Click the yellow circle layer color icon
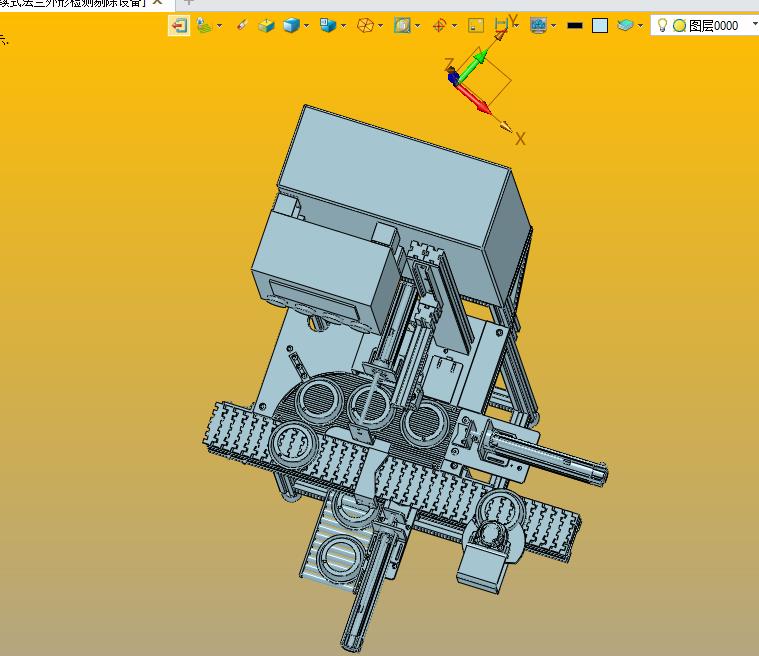 680,26
